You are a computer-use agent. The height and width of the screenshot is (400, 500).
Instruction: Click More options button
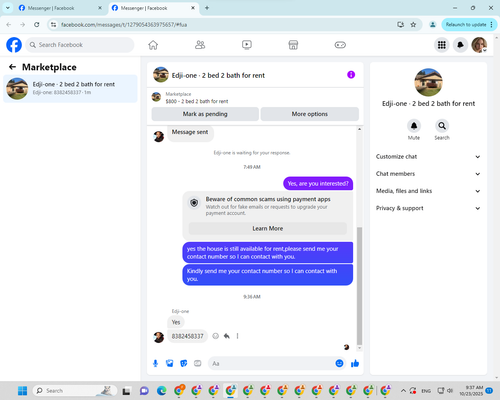click(310, 114)
